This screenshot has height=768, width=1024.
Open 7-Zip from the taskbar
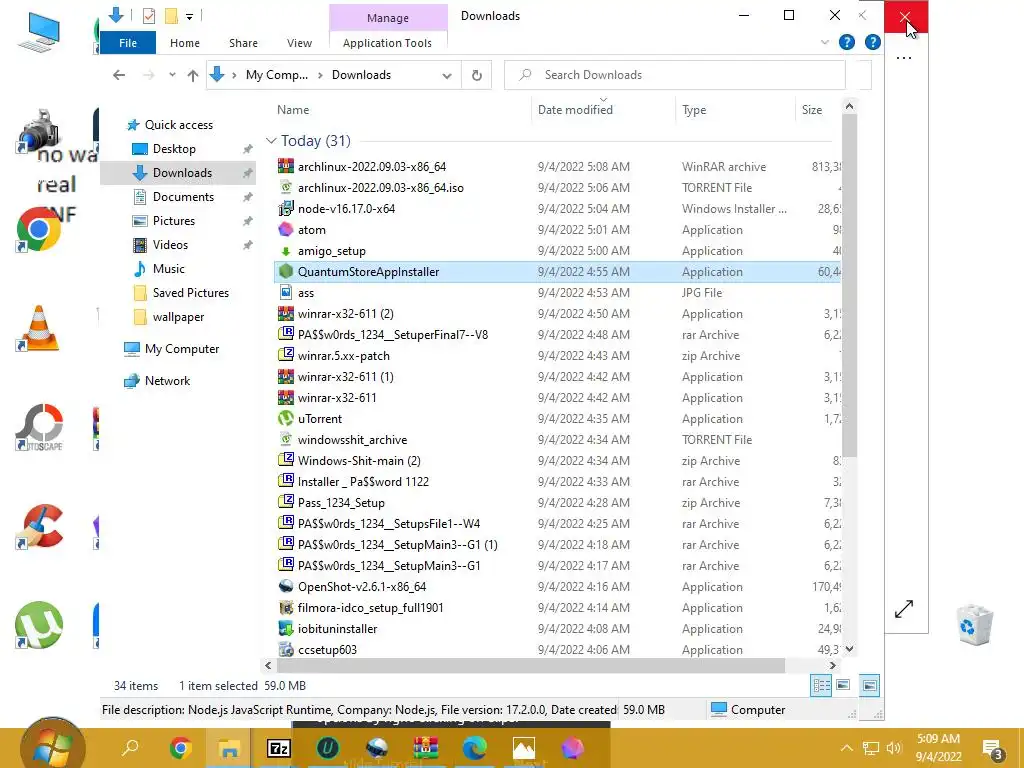(x=278, y=748)
